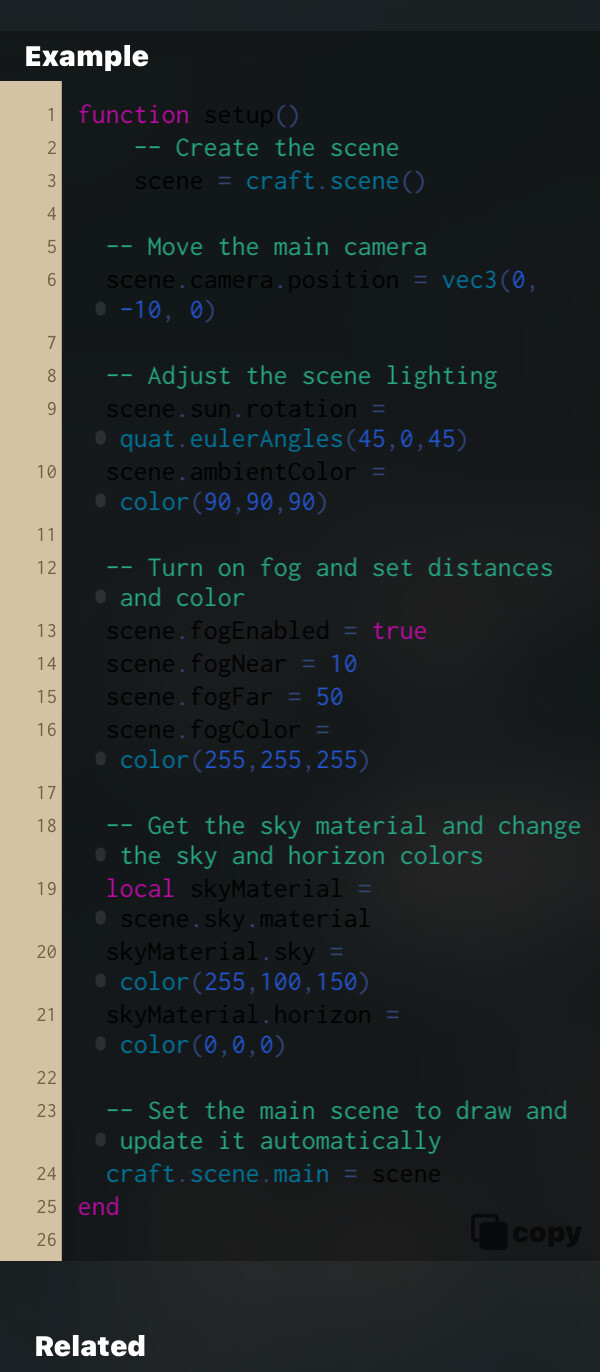Click the wrap marker before quat.eulerAngles(45,0,45)

click(x=100, y=438)
